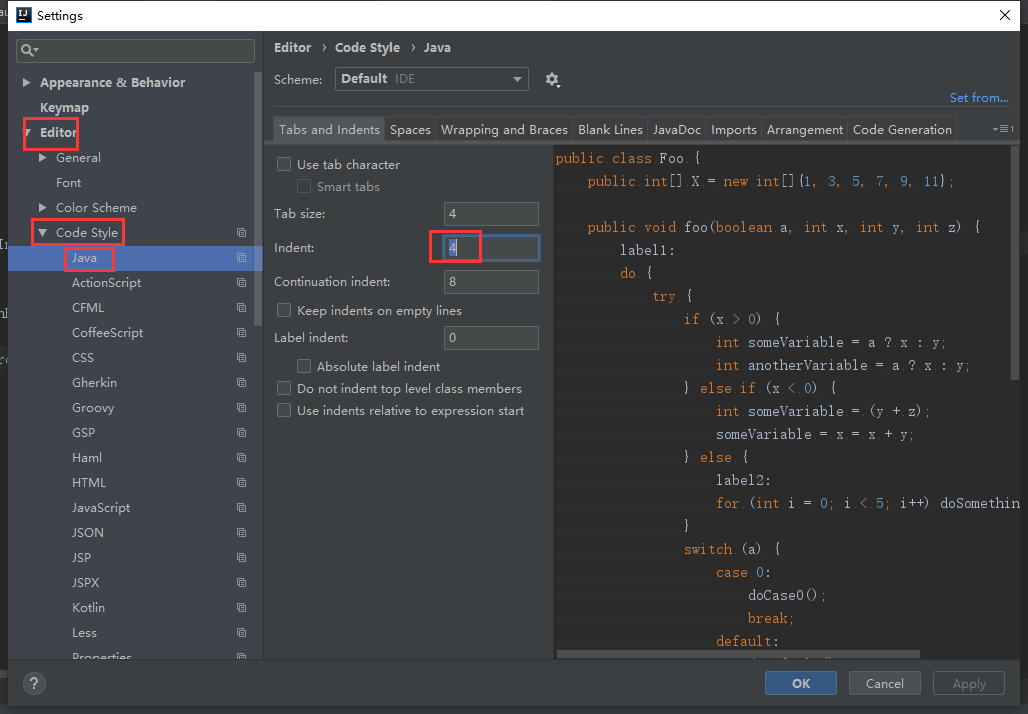Click the copy-settings icon next to Gherkin
The height and width of the screenshot is (714, 1028).
241,382
